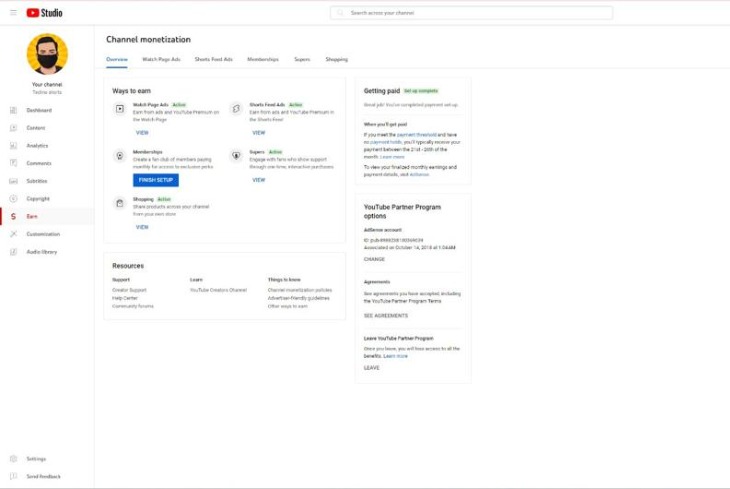Click the Shopping bag icon
The height and width of the screenshot is (489, 730).
[120, 203]
